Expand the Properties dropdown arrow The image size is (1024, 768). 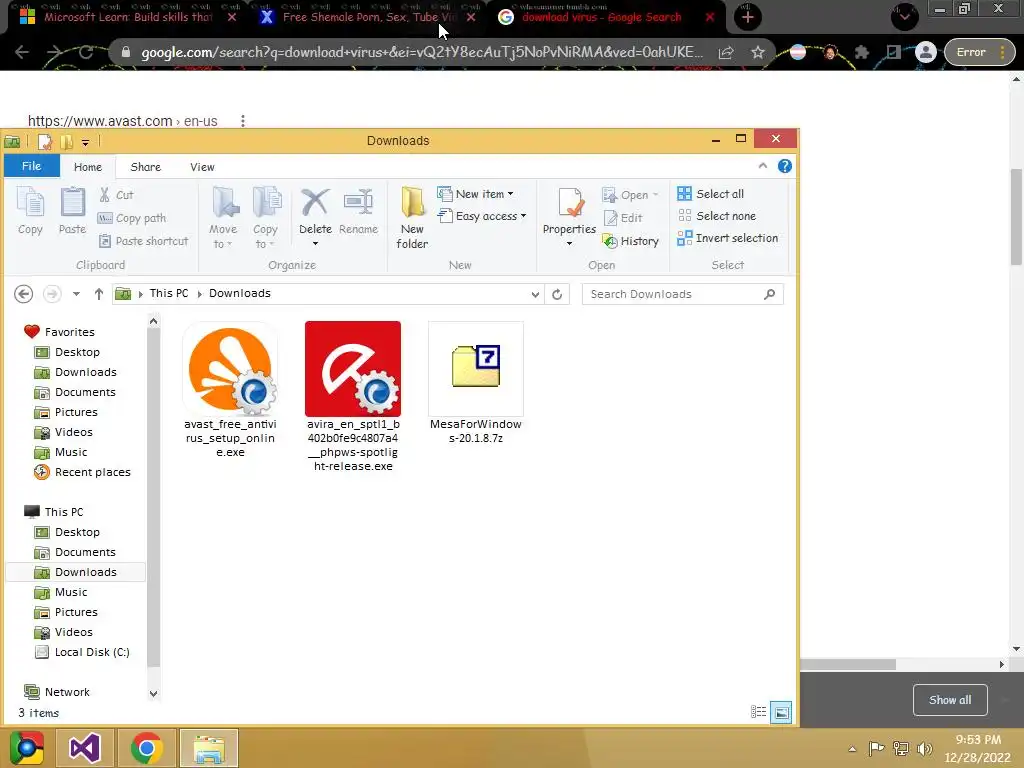[569, 244]
